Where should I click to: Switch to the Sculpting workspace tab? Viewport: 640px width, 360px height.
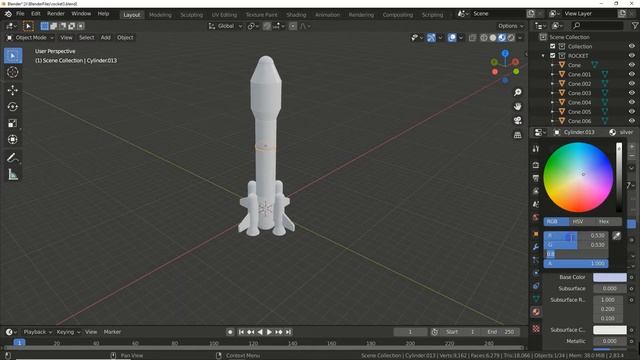click(x=191, y=15)
